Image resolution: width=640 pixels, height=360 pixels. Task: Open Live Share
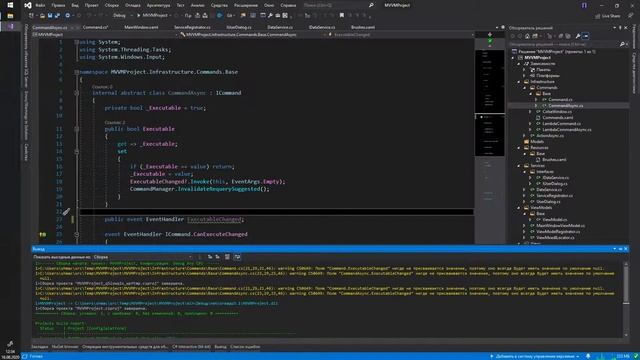coord(607,16)
